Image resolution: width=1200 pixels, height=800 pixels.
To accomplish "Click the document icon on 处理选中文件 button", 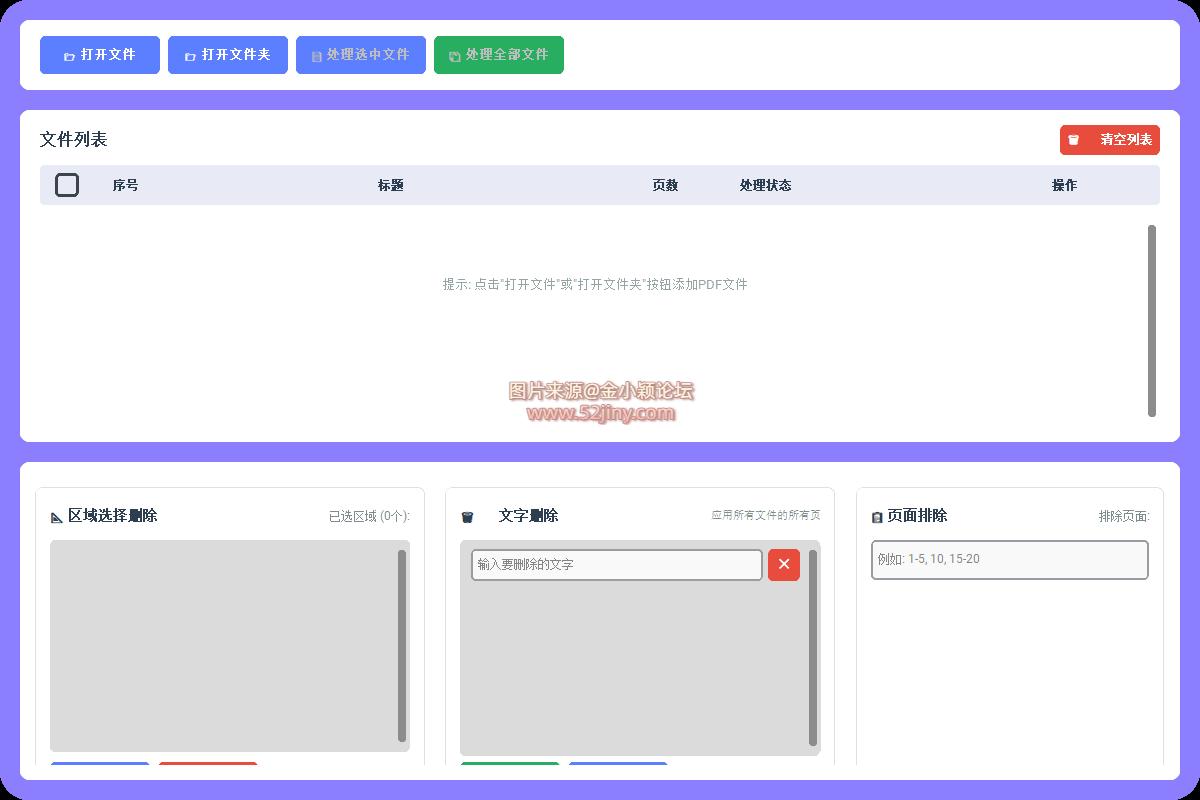I will click(315, 55).
